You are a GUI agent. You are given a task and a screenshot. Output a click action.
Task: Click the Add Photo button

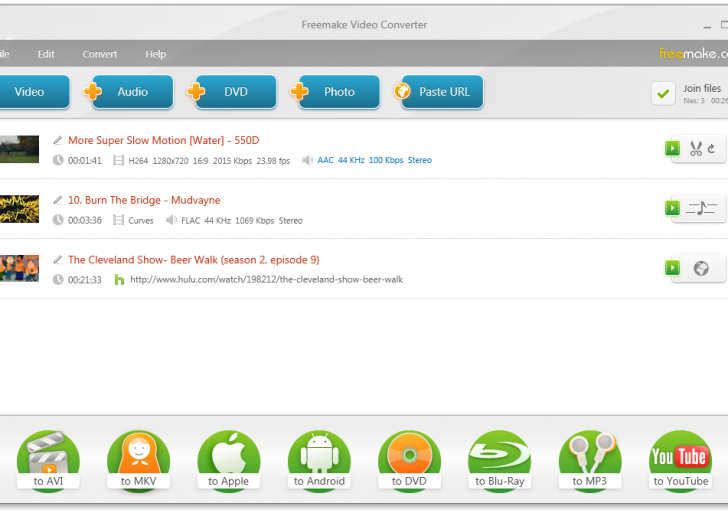[335, 92]
